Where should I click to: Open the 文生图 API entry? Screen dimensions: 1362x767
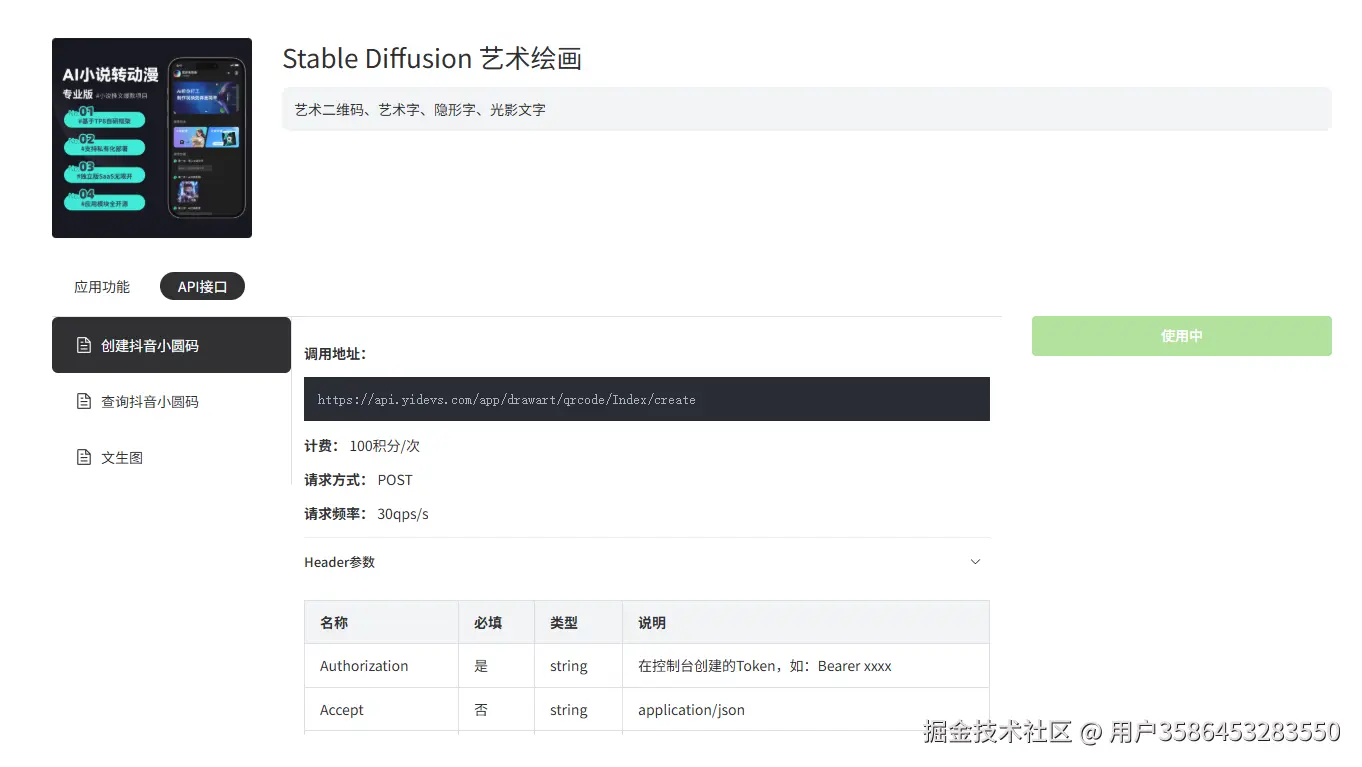pos(171,457)
